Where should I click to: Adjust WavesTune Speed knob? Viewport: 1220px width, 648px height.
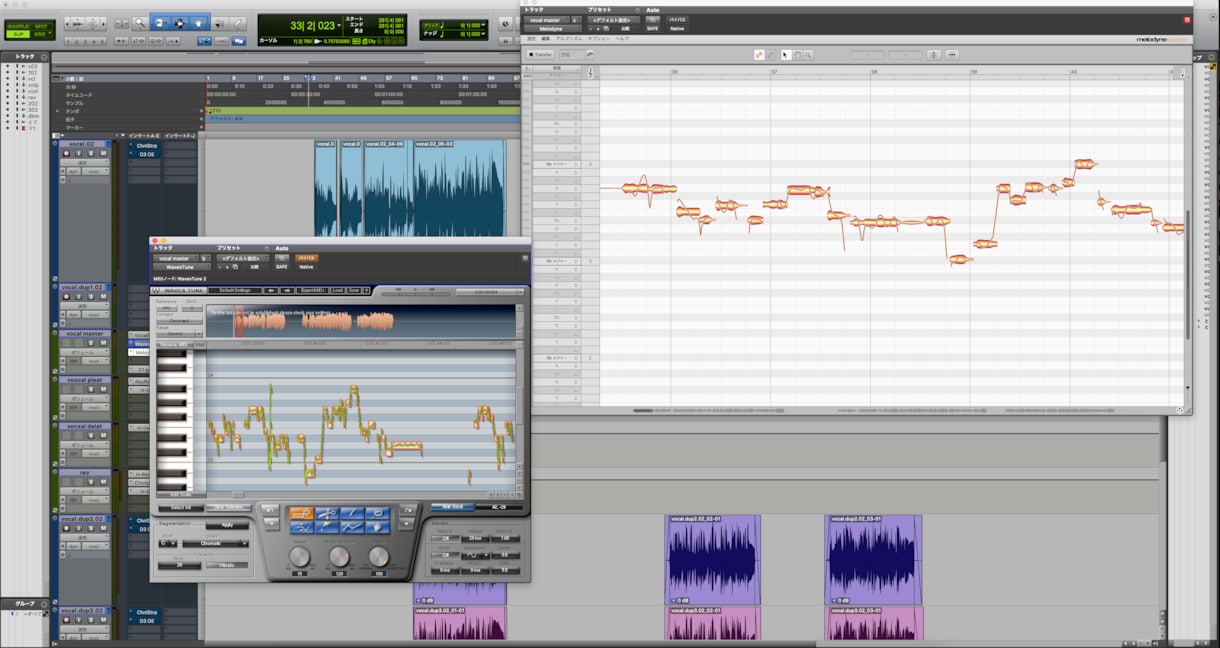click(300, 556)
